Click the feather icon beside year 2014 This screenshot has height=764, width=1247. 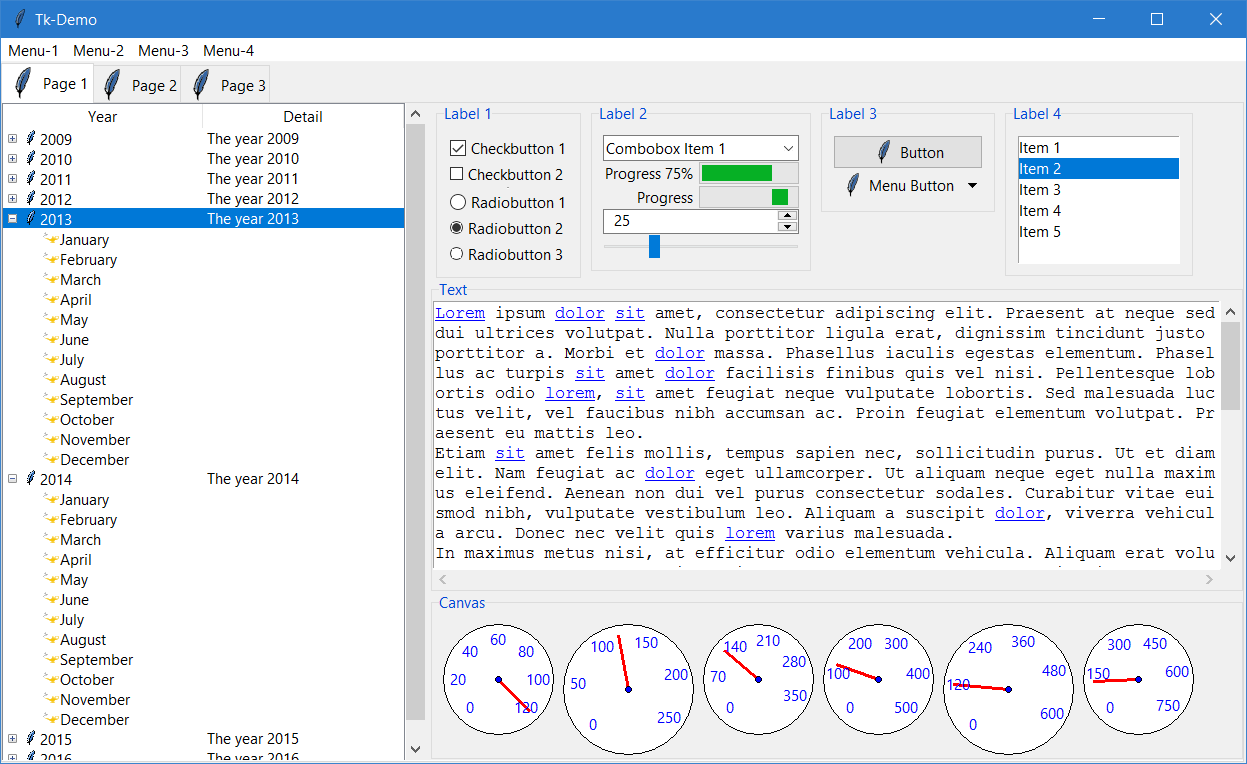click(x=31, y=479)
